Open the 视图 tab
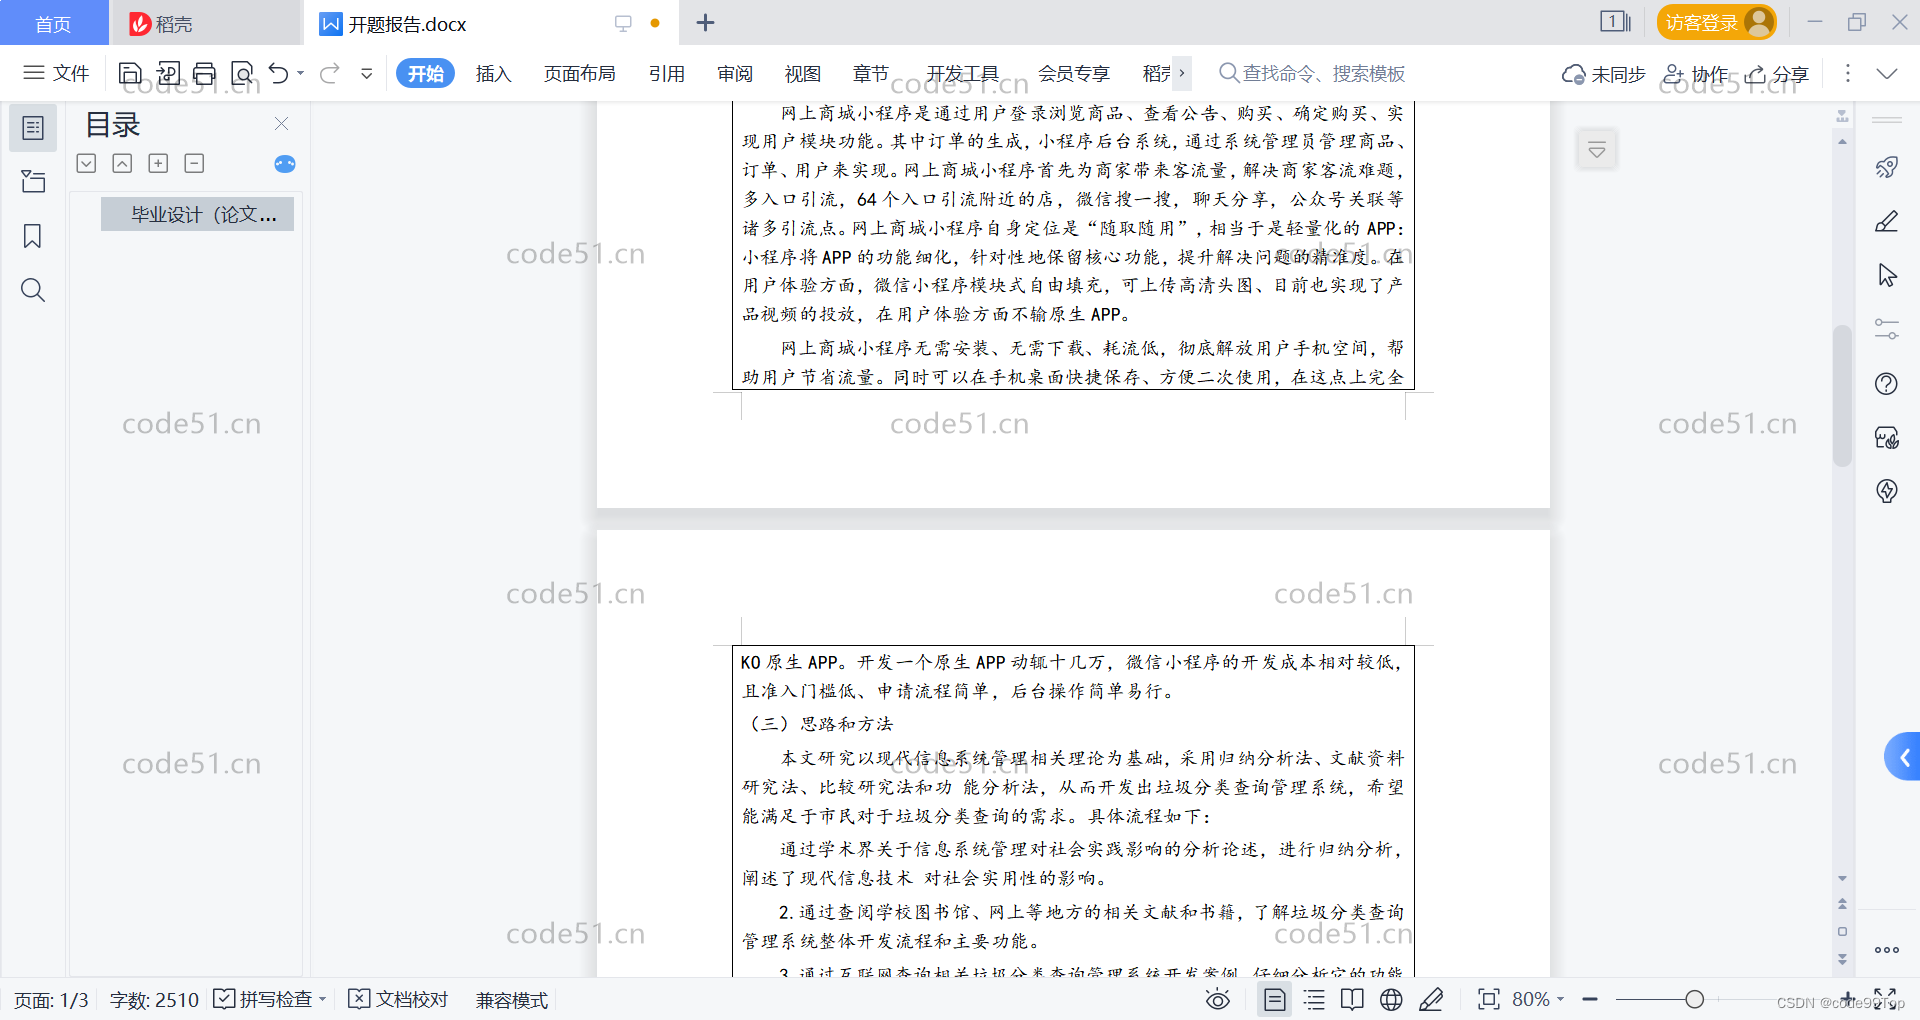The width and height of the screenshot is (1920, 1020). click(x=803, y=73)
